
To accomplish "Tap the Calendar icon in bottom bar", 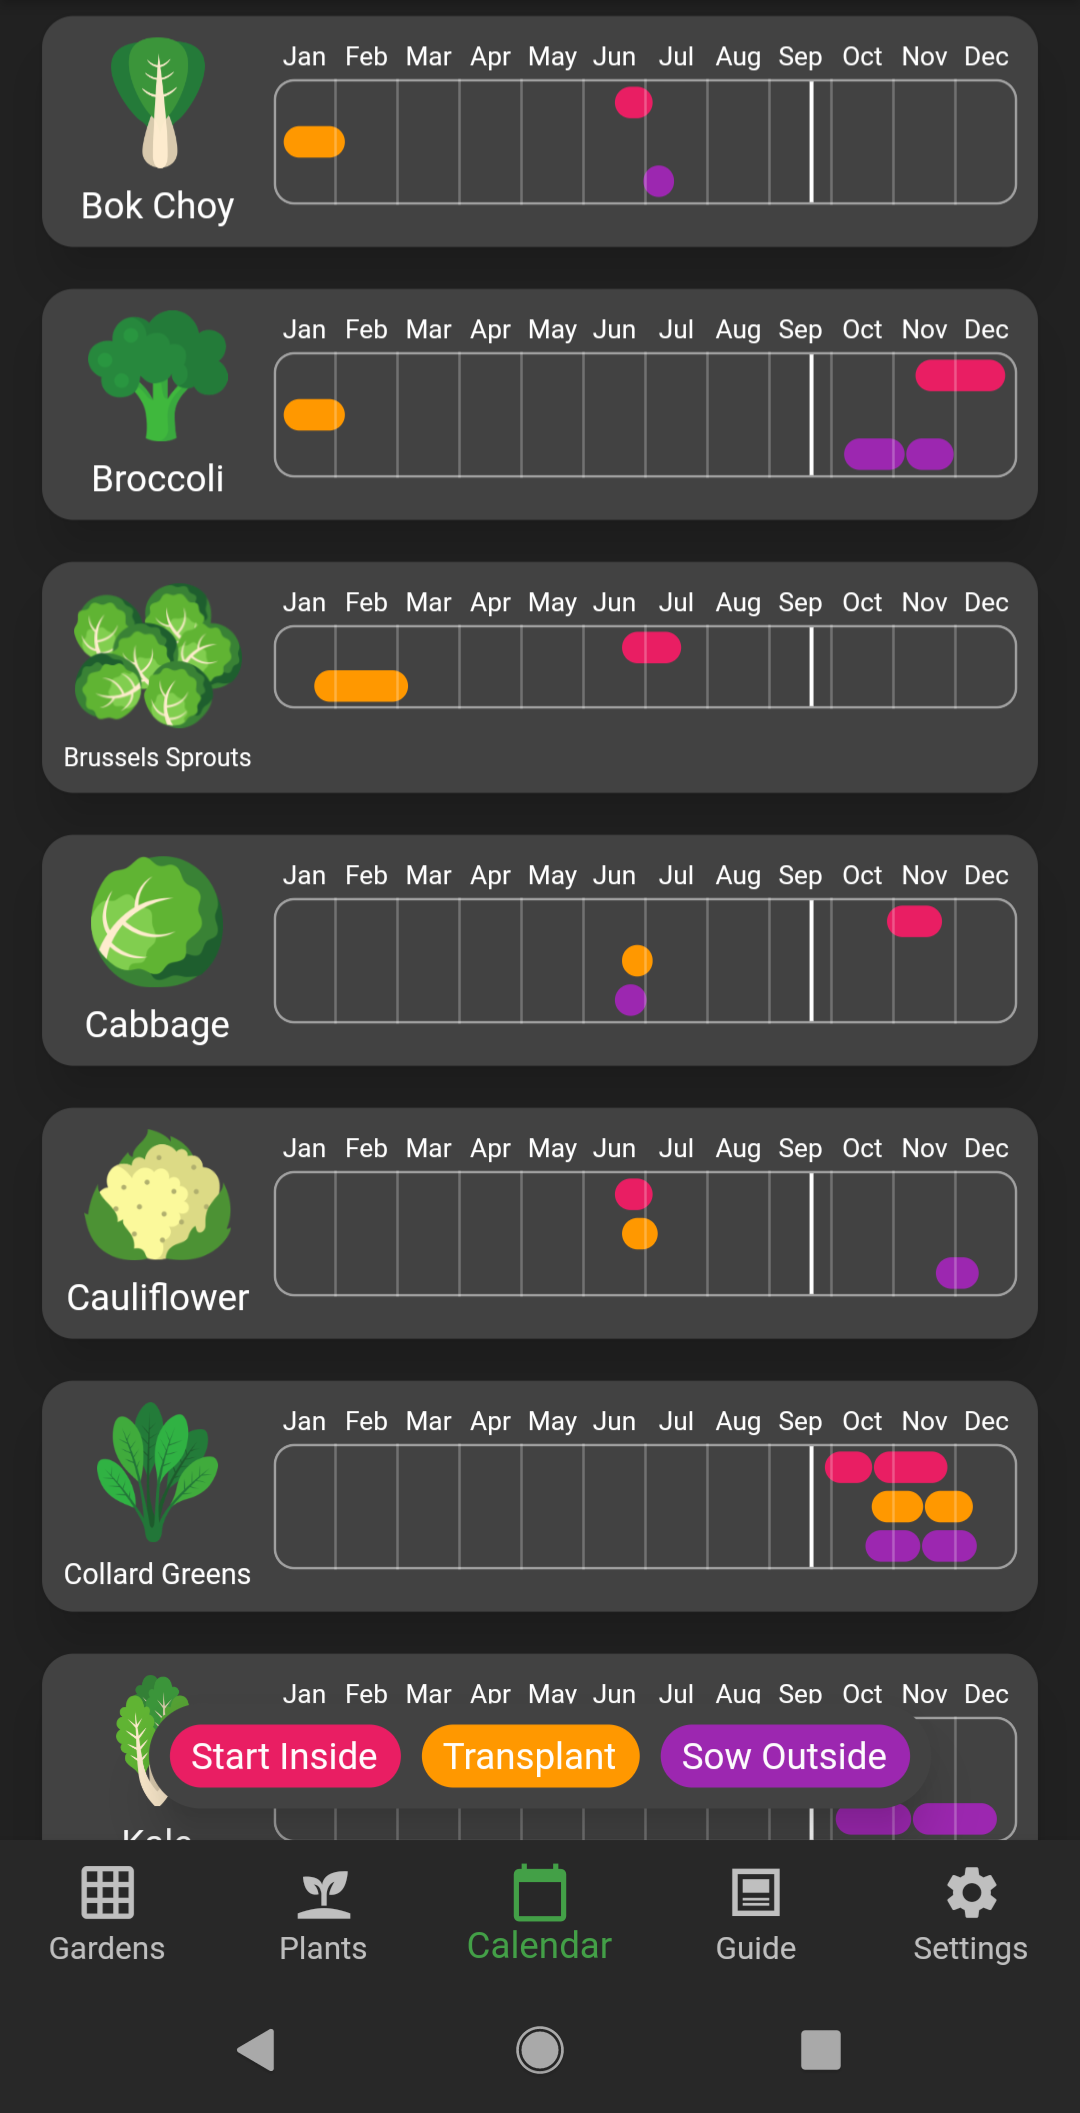I will [x=540, y=1893].
